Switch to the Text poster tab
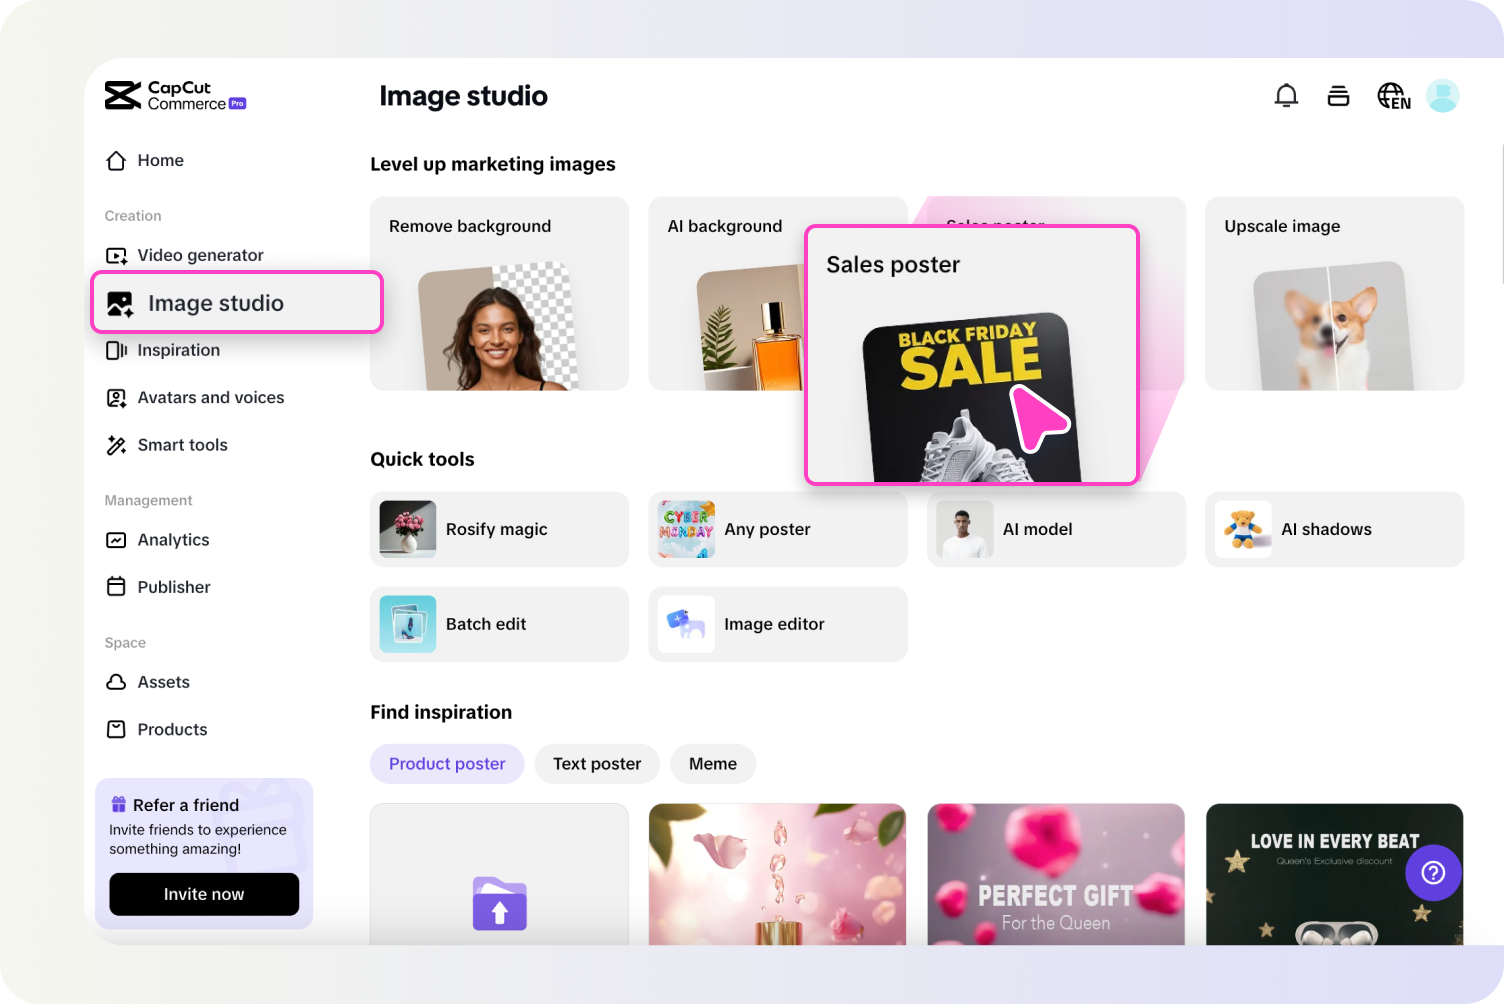This screenshot has width=1504, height=1004. coord(597,763)
